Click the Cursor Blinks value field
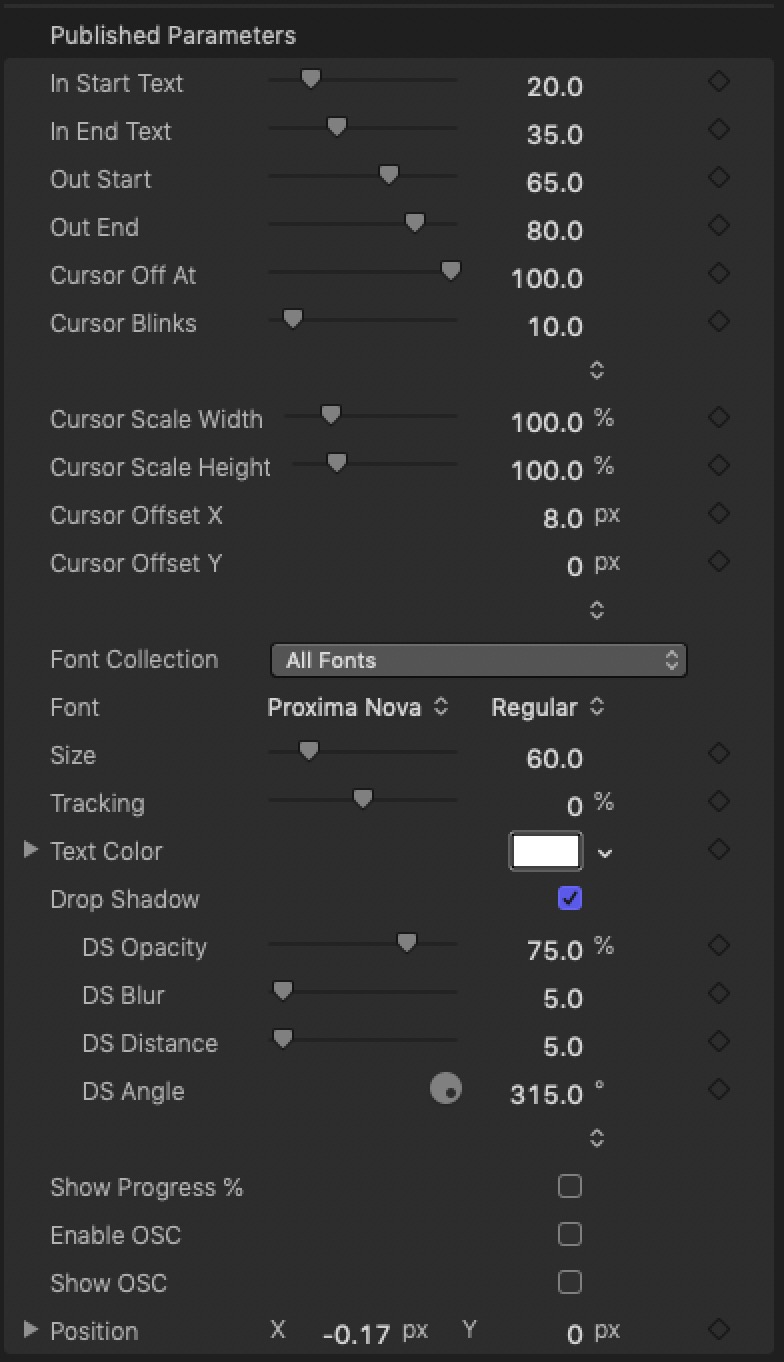 (x=555, y=327)
